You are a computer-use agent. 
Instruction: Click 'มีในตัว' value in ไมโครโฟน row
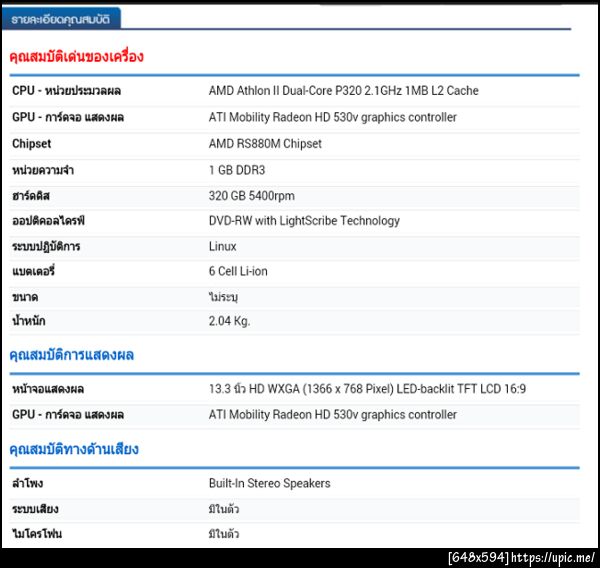click(224, 534)
